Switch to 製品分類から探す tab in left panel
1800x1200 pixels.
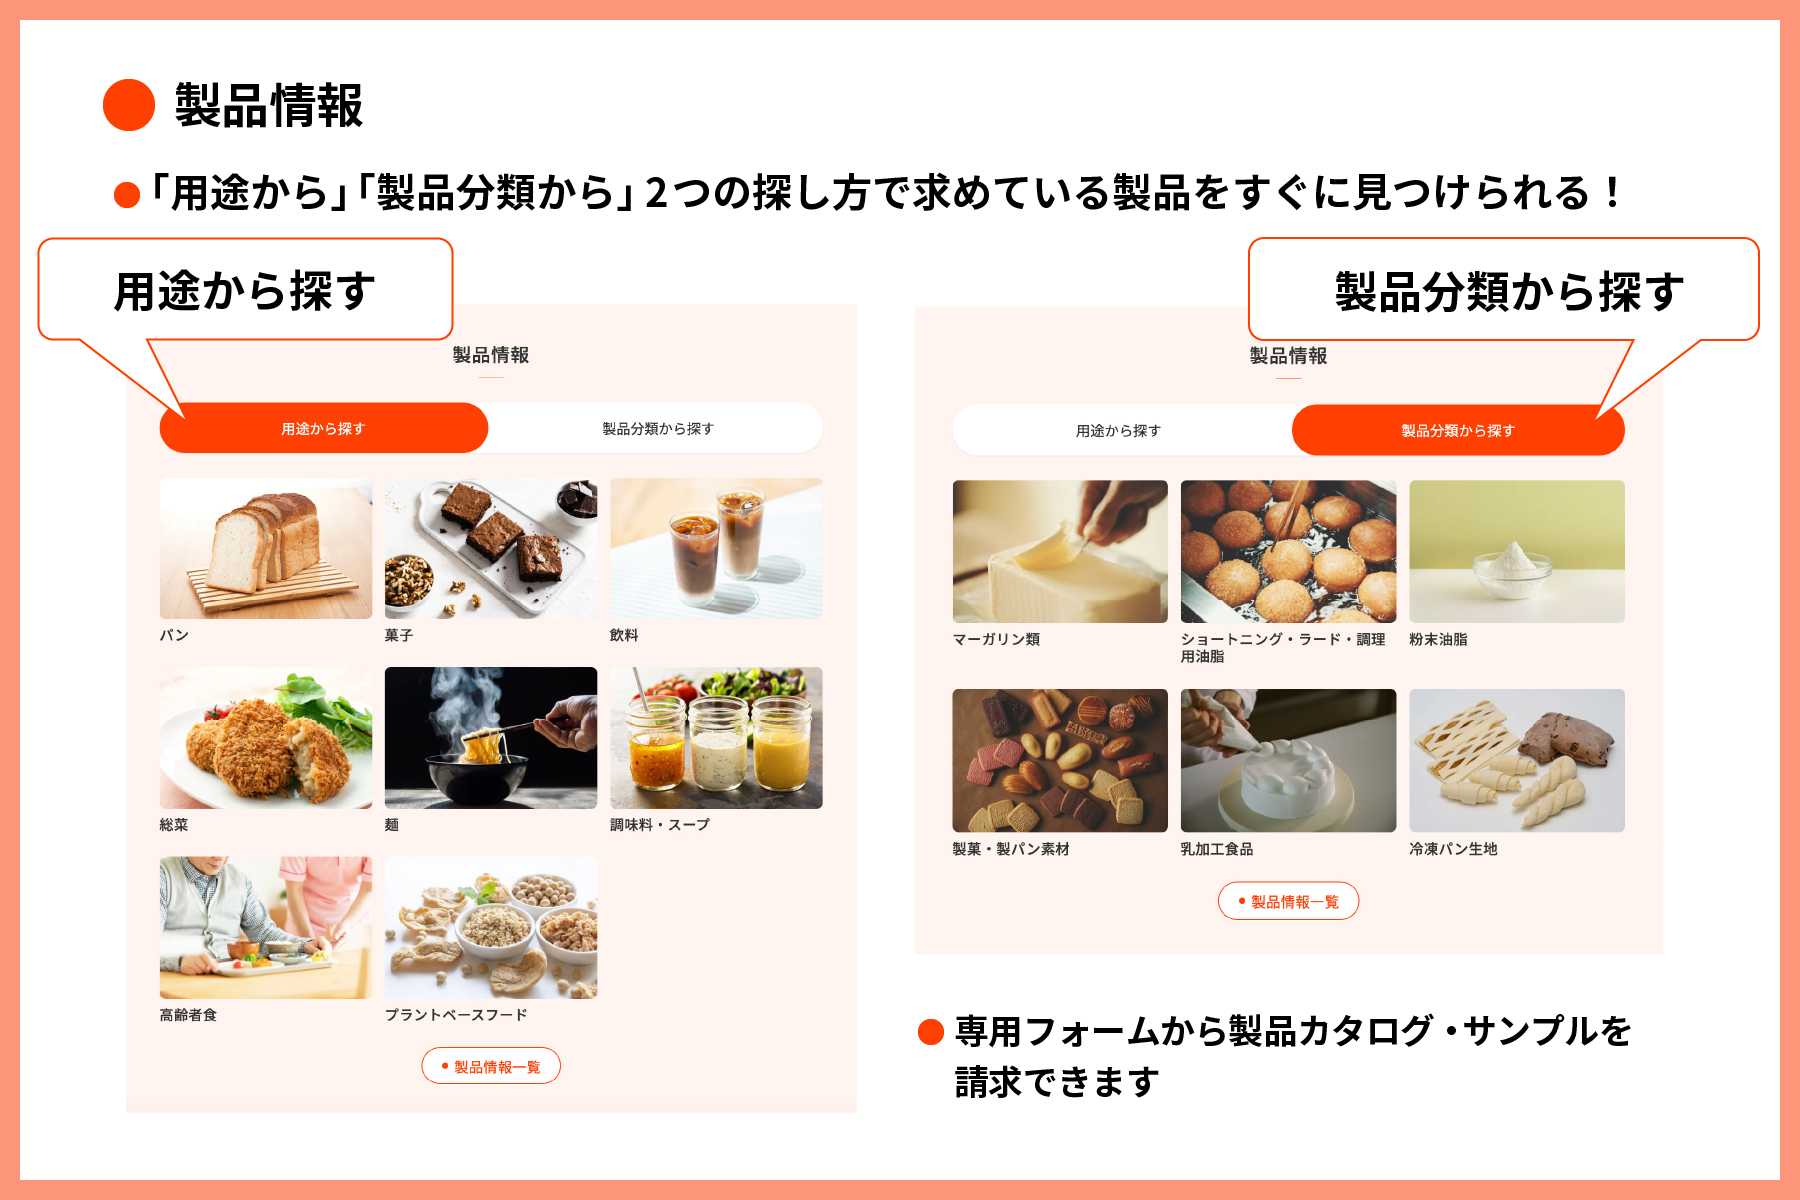point(657,428)
